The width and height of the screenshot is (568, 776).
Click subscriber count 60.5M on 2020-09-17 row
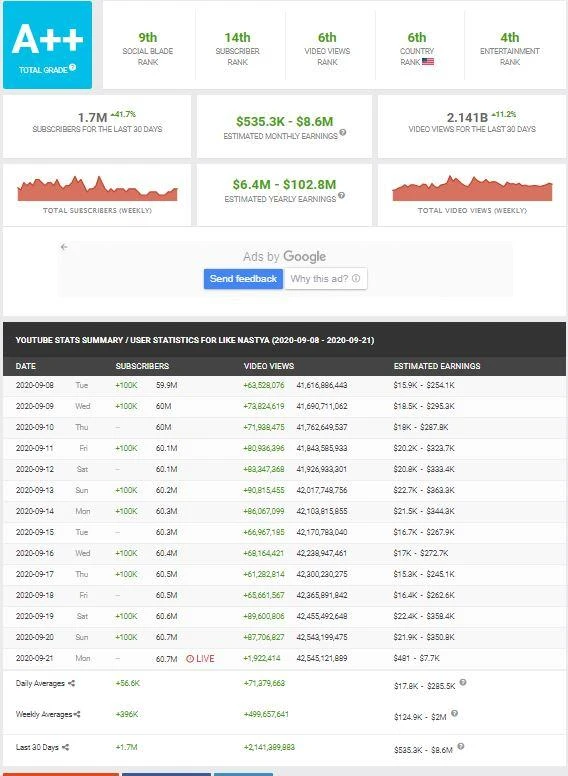167,575
